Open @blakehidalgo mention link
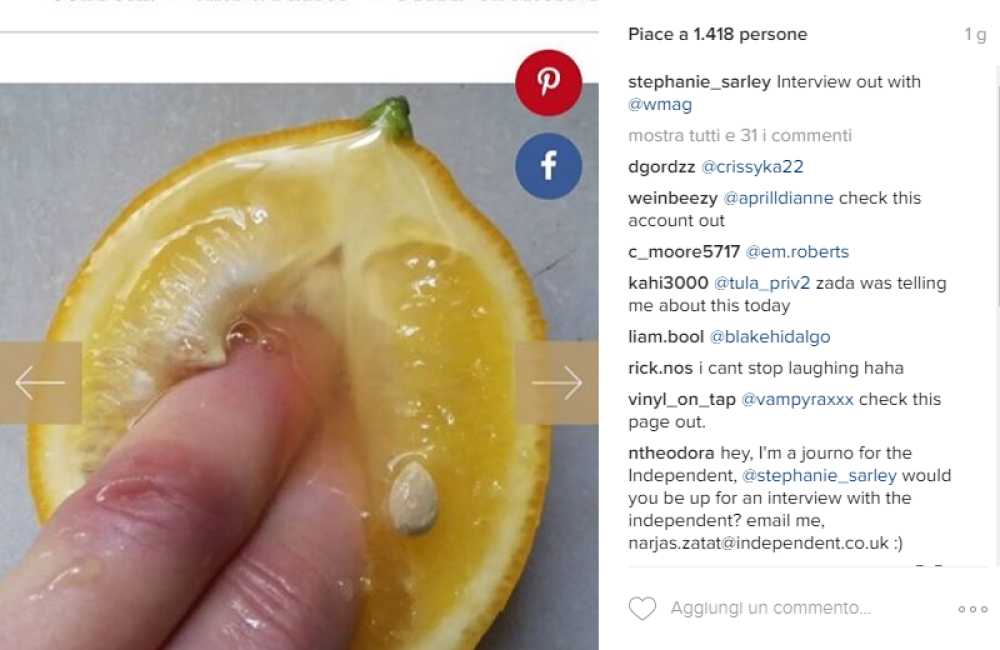 (770, 336)
